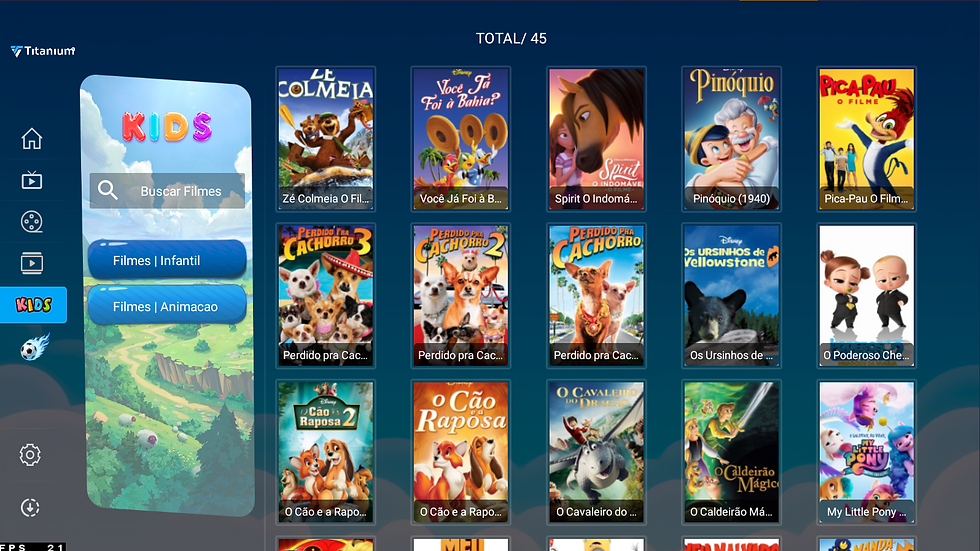
Task: Open the Live TV icon in sidebar
Action: pos(32,181)
